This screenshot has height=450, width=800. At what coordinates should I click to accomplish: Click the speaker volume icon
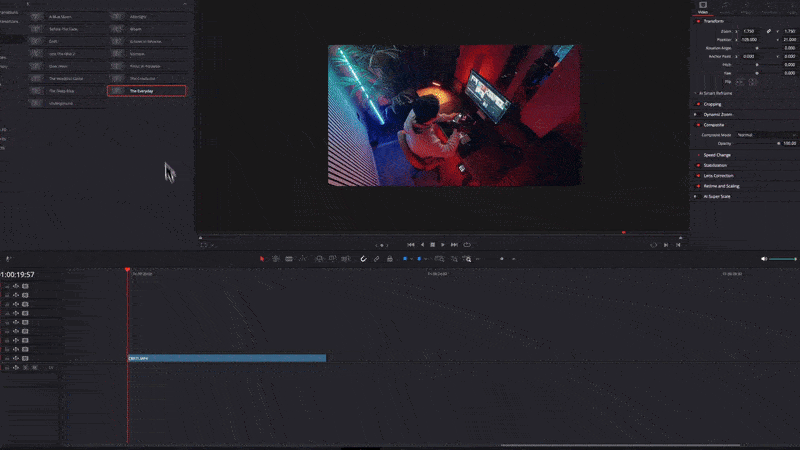[x=764, y=259]
